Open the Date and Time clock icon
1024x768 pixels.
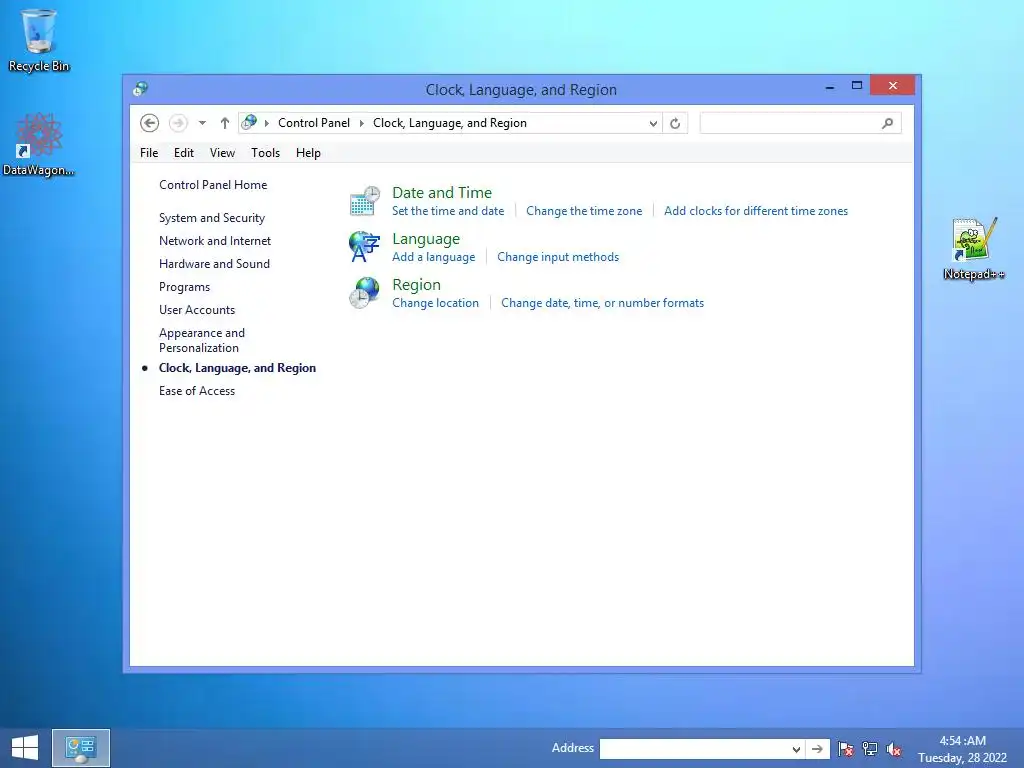pos(364,200)
